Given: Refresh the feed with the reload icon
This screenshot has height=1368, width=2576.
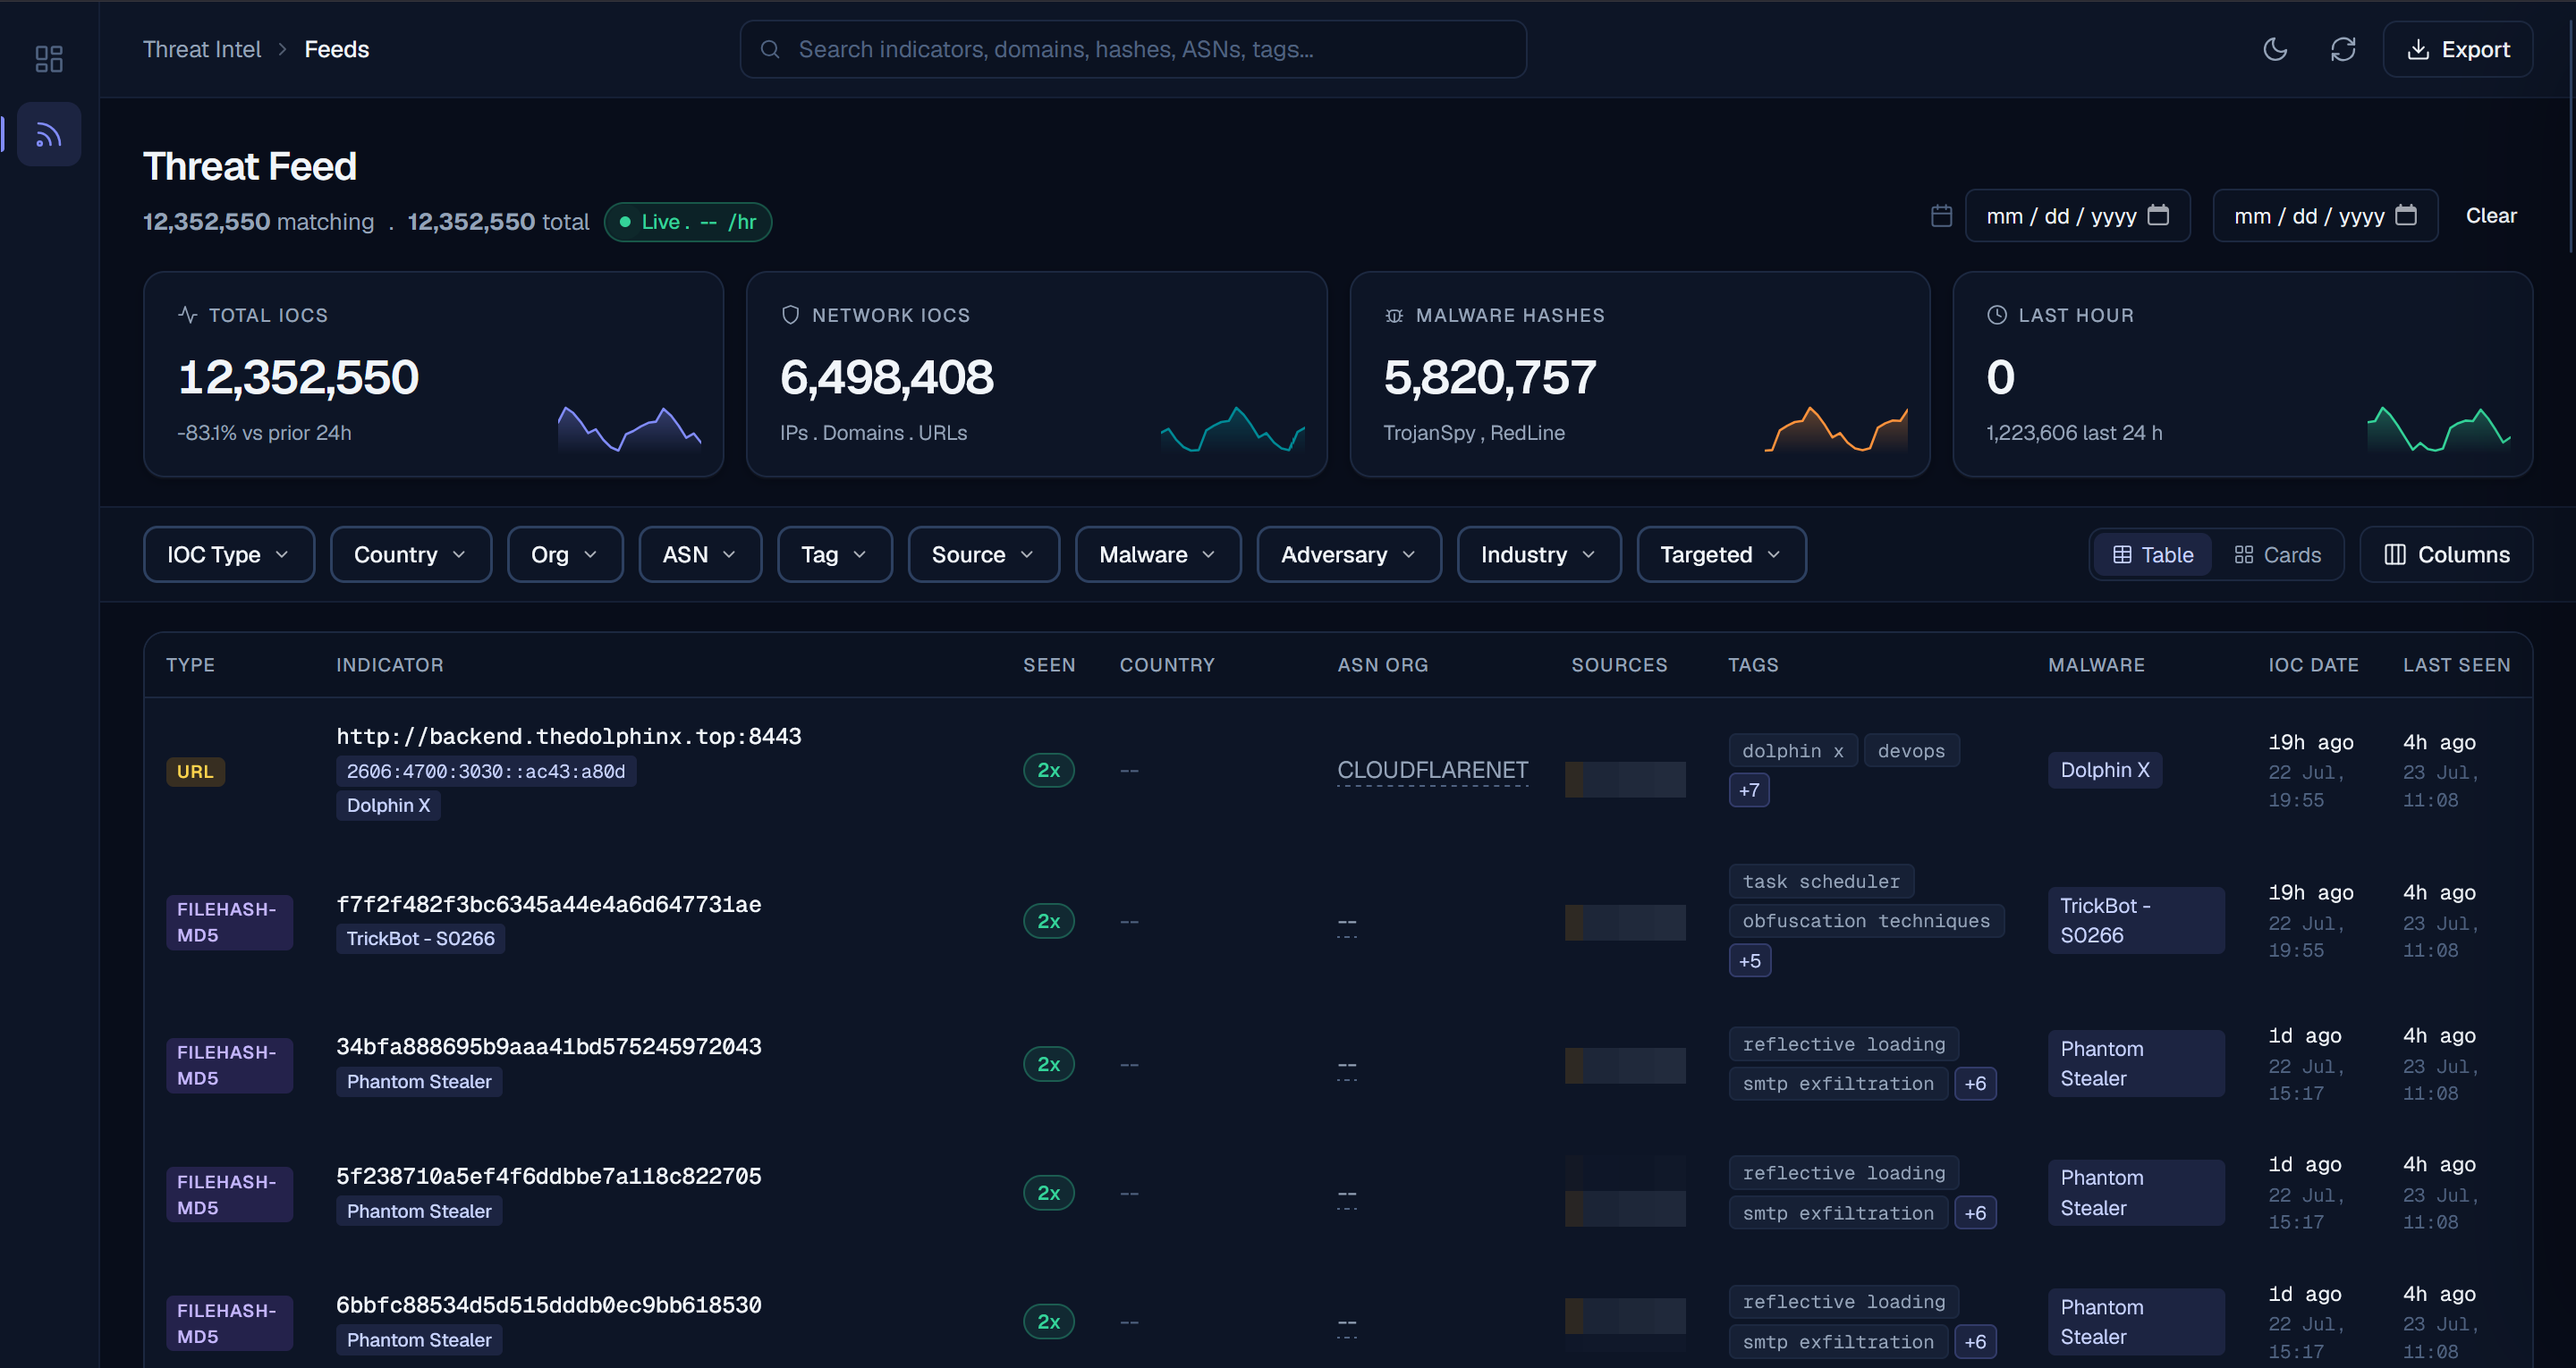Looking at the screenshot, I should pos(2343,49).
